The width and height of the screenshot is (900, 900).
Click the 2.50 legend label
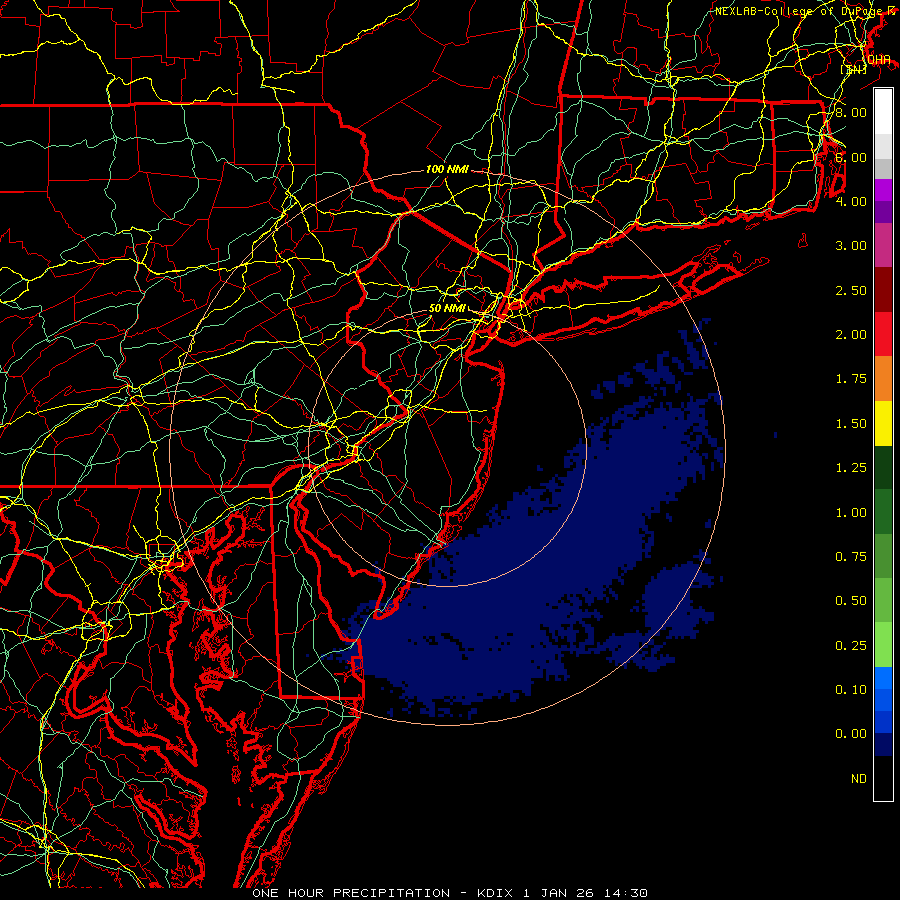click(x=851, y=290)
